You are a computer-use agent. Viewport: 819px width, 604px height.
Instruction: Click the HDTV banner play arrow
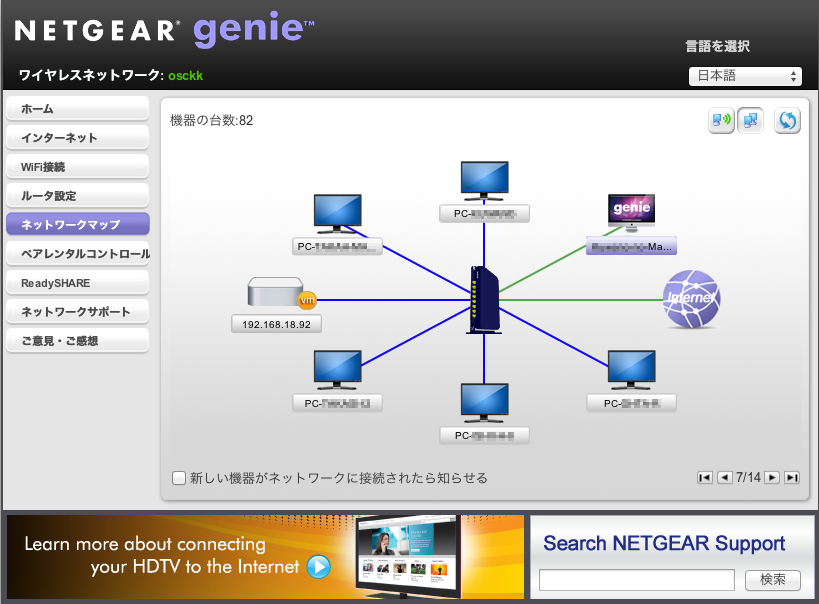(318, 567)
